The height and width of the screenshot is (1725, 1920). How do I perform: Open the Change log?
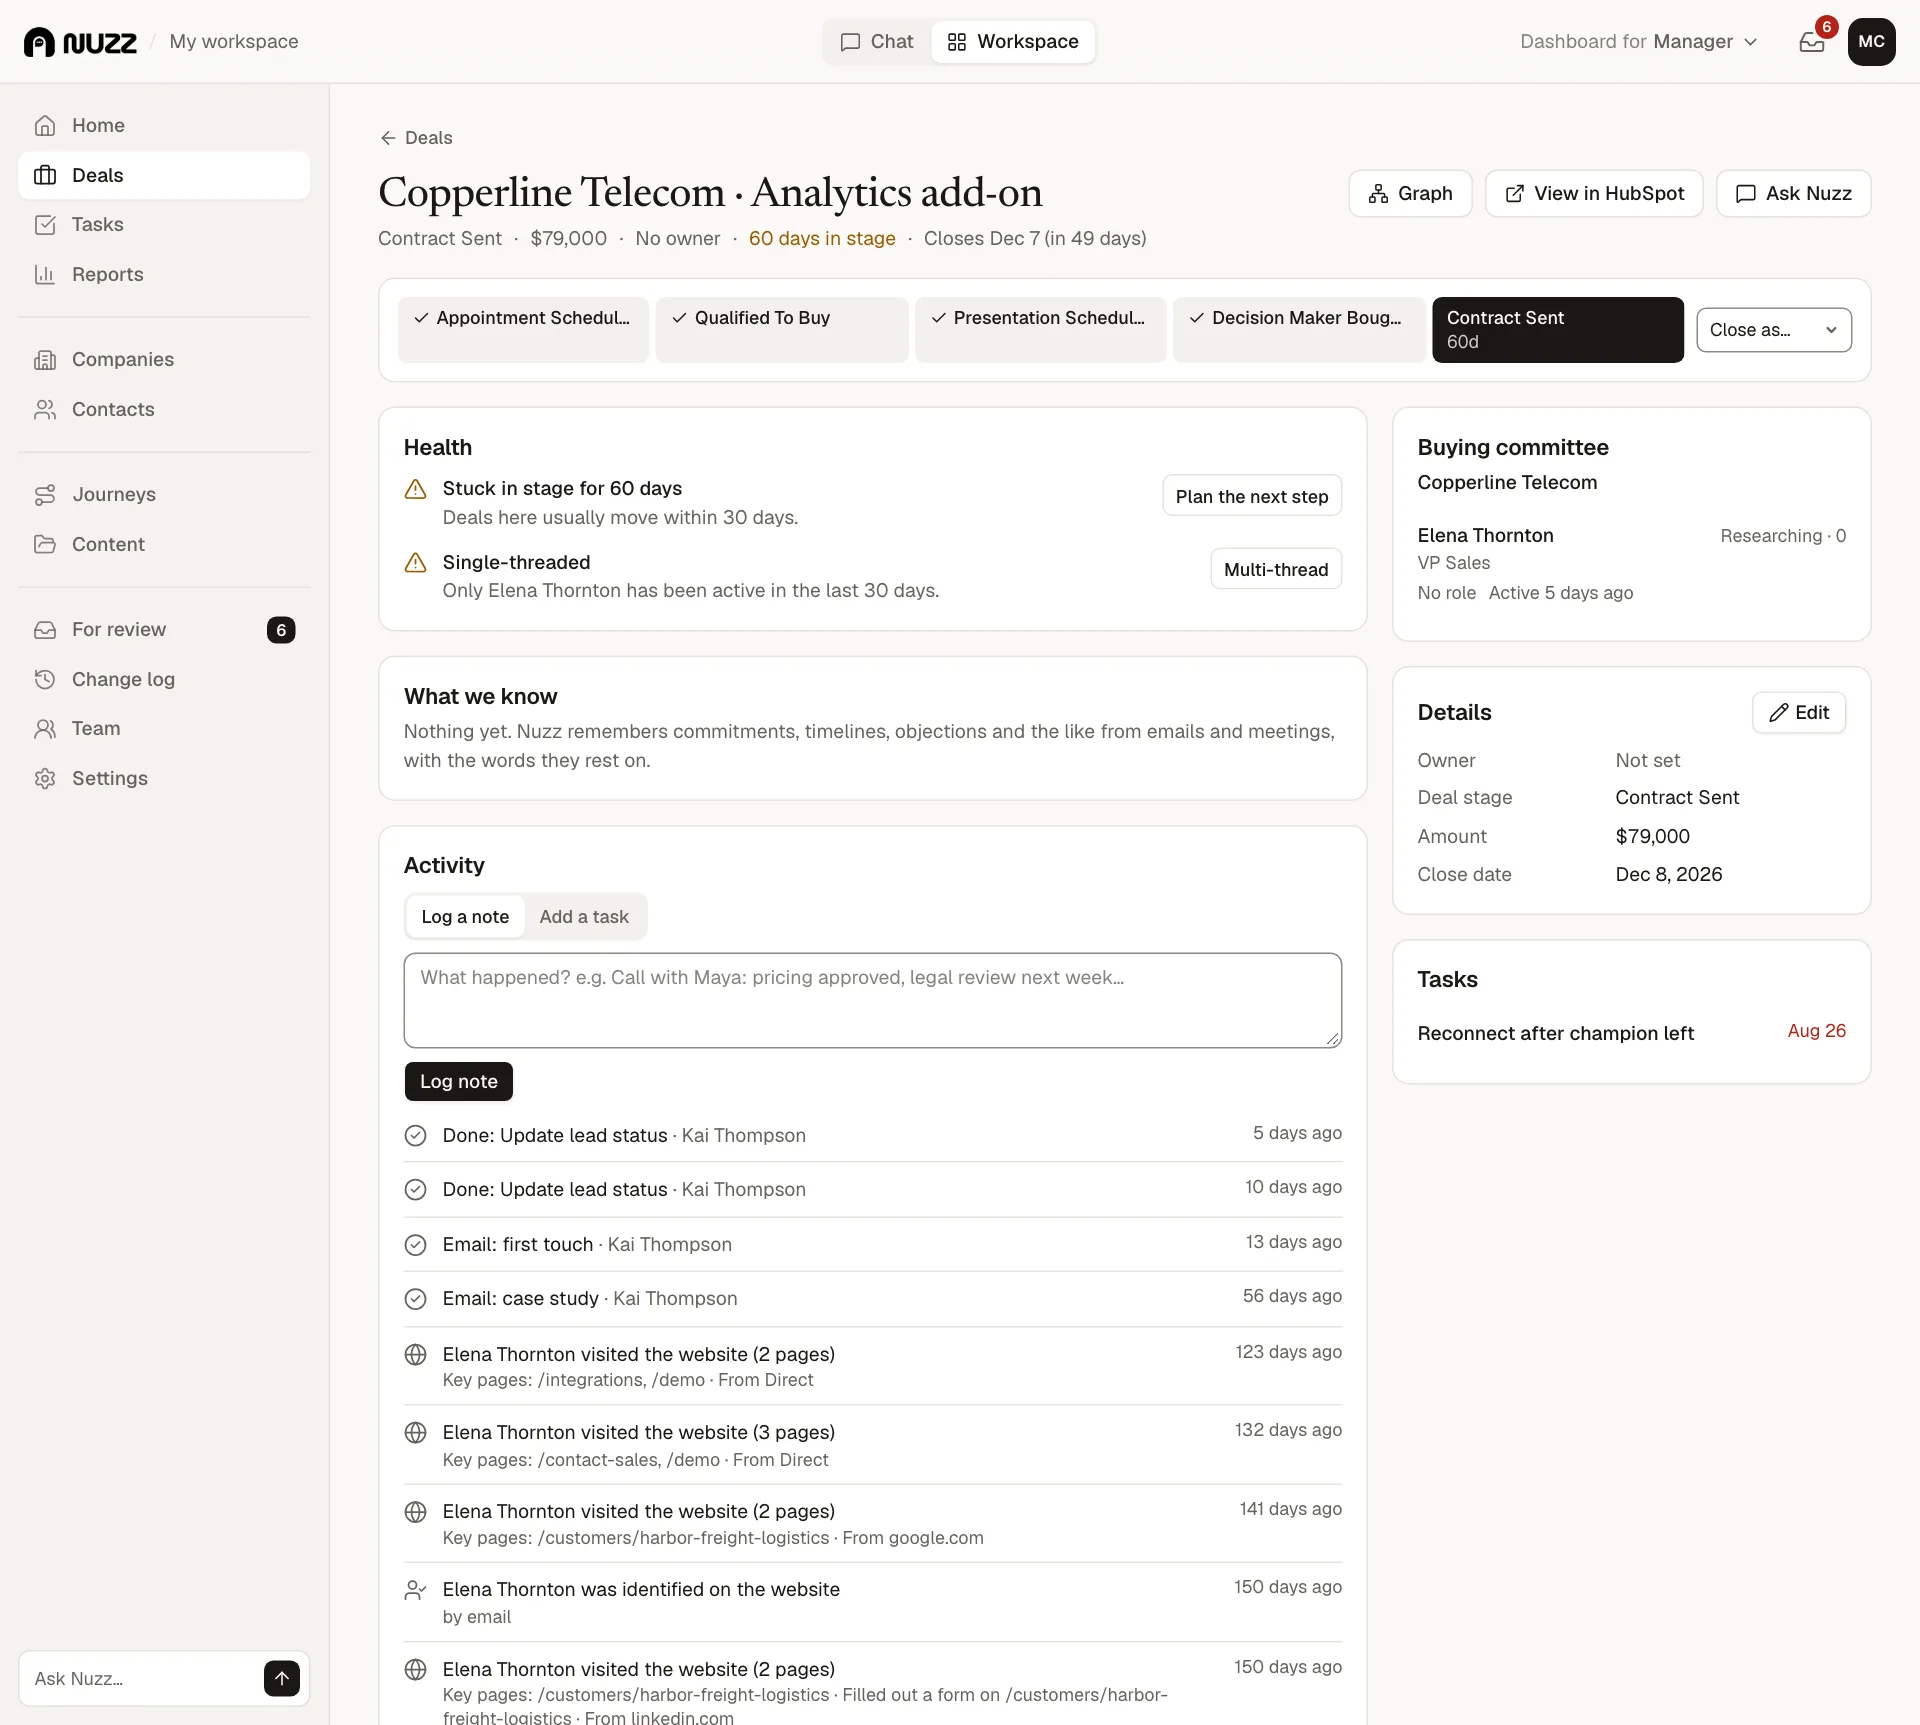(x=164, y=679)
